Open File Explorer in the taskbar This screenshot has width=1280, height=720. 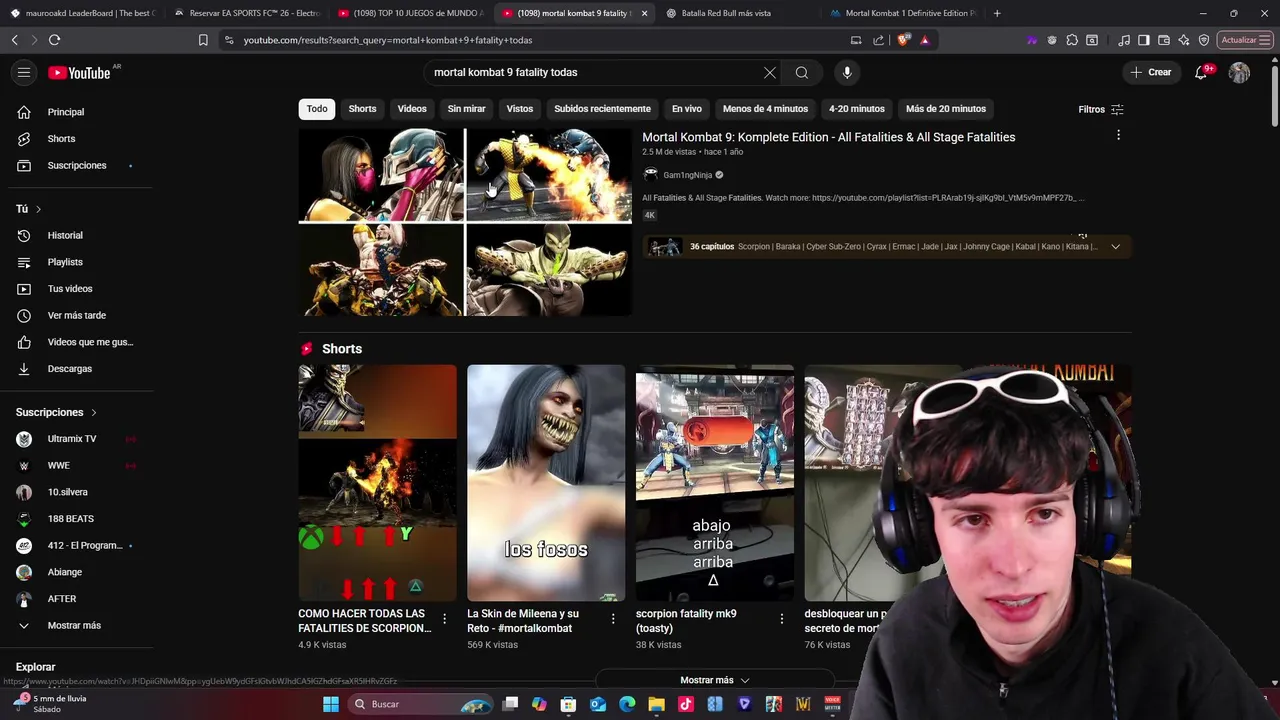(656, 704)
